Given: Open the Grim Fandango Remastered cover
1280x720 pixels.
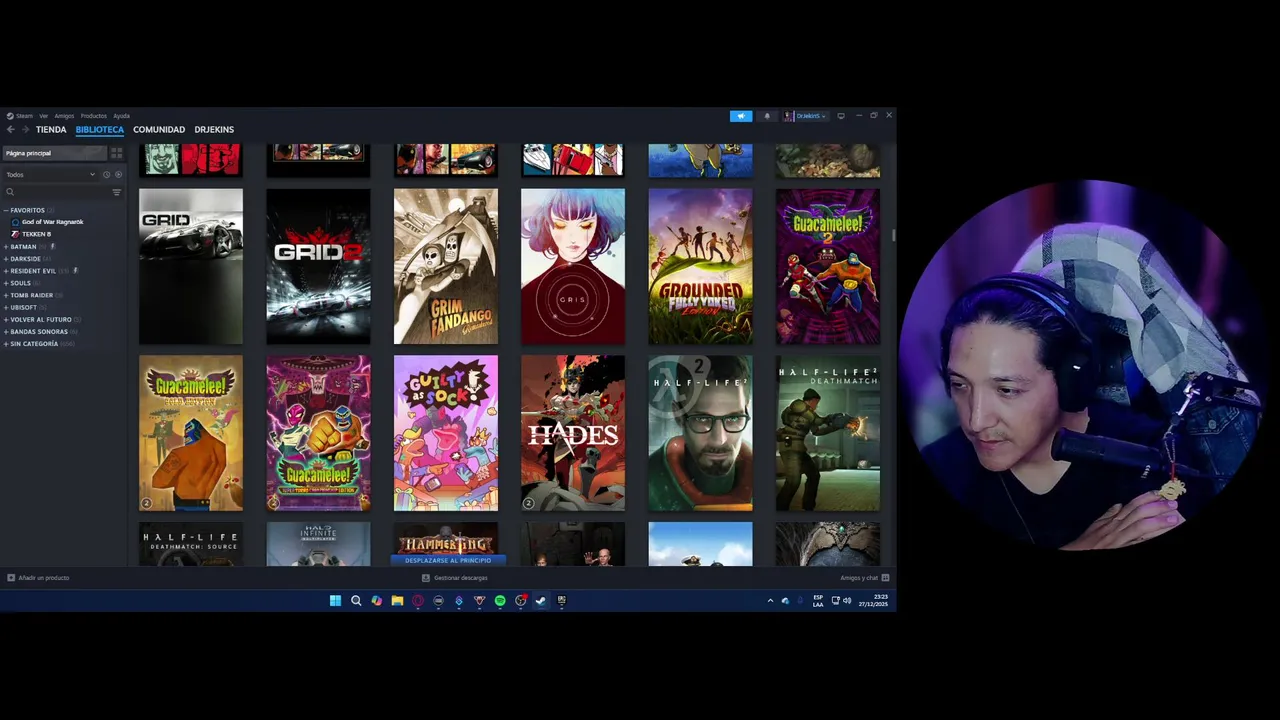Looking at the screenshot, I should (x=446, y=266).
